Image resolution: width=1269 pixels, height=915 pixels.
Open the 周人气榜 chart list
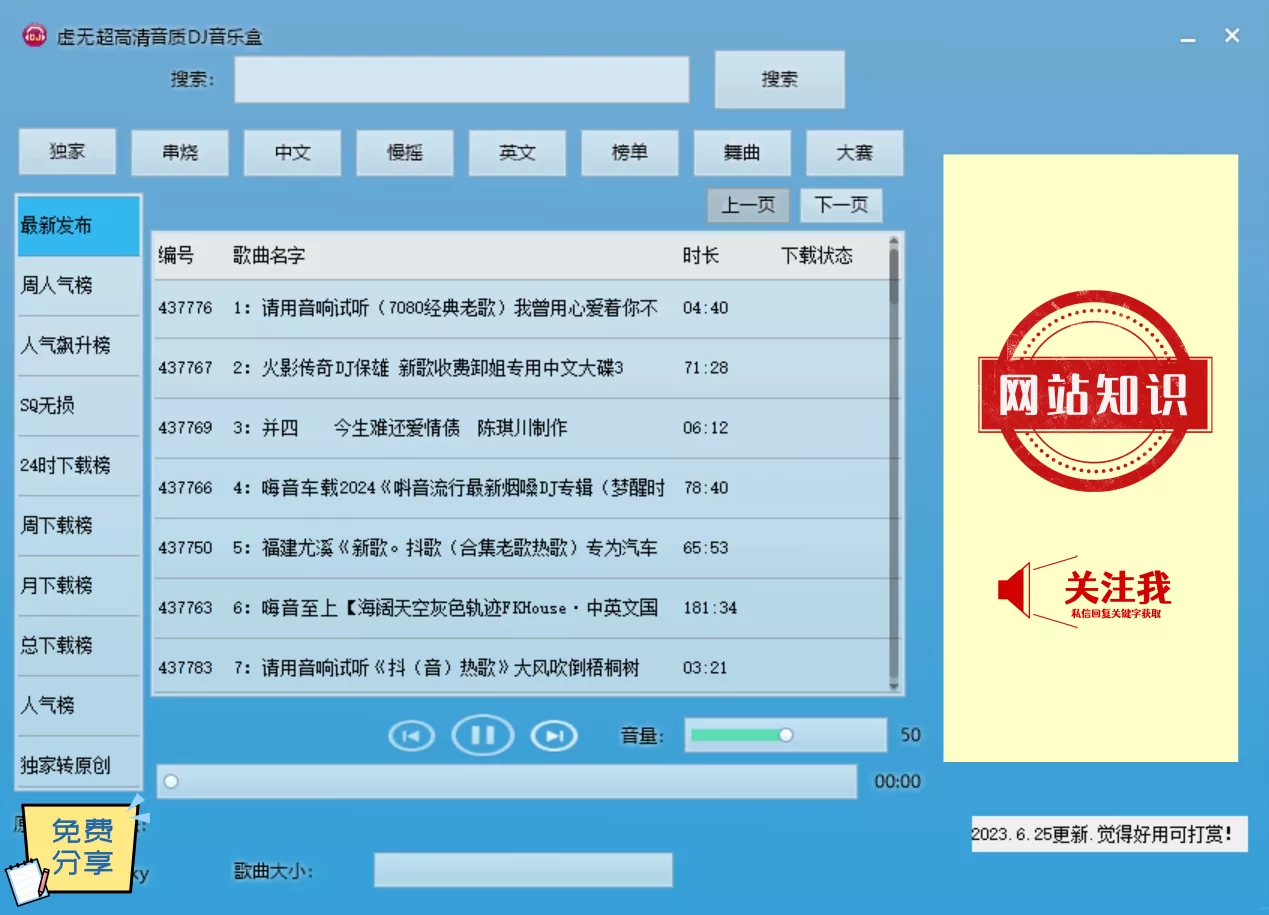(79, 286)
